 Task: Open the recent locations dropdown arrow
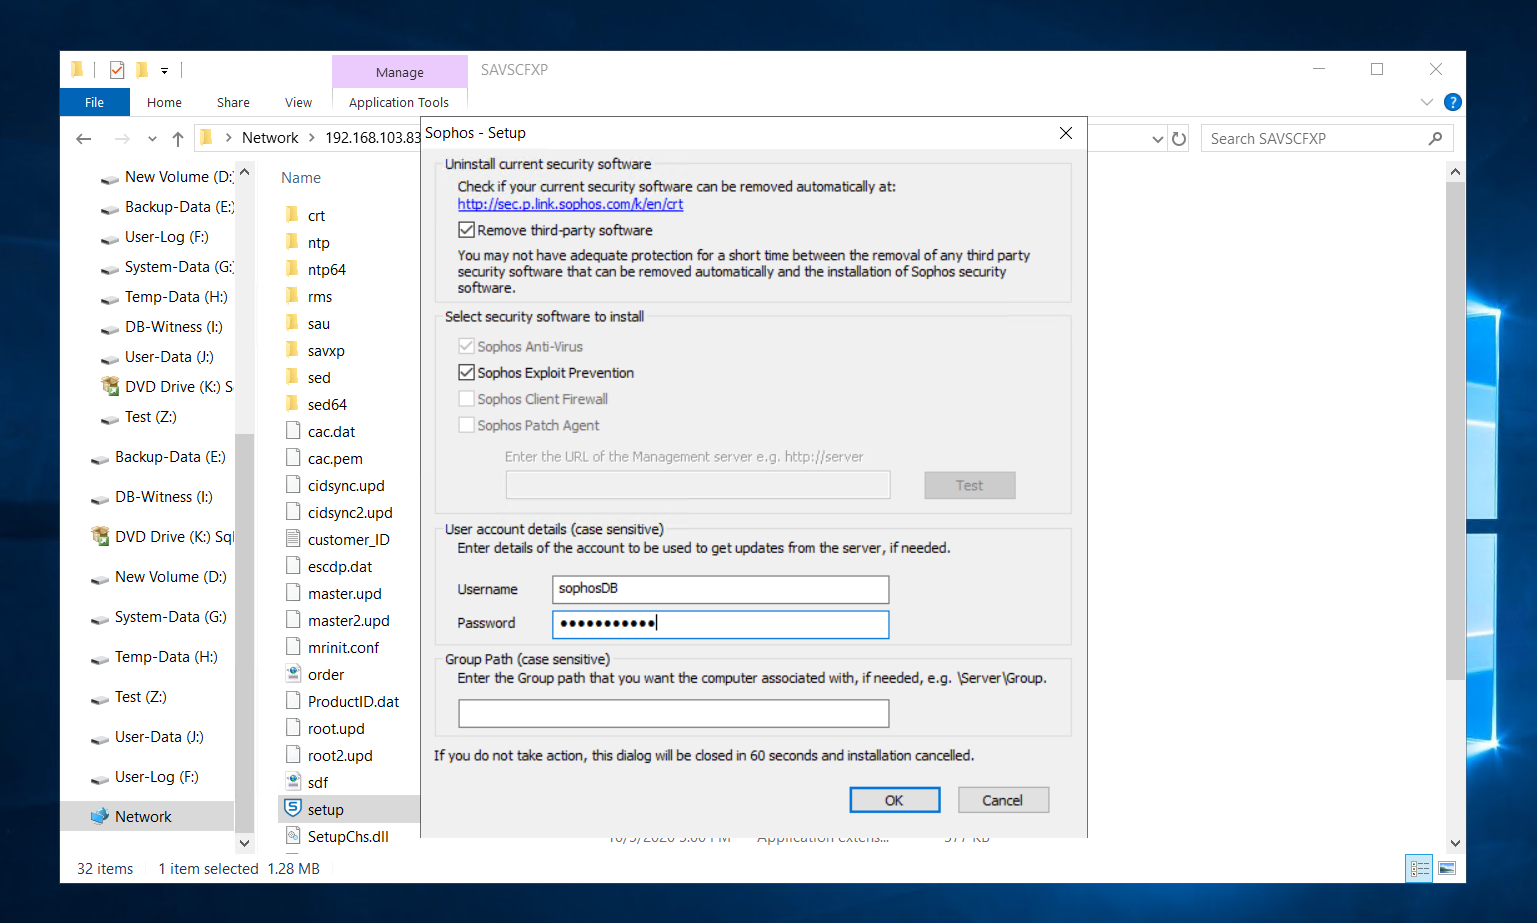tap(152, 139)
